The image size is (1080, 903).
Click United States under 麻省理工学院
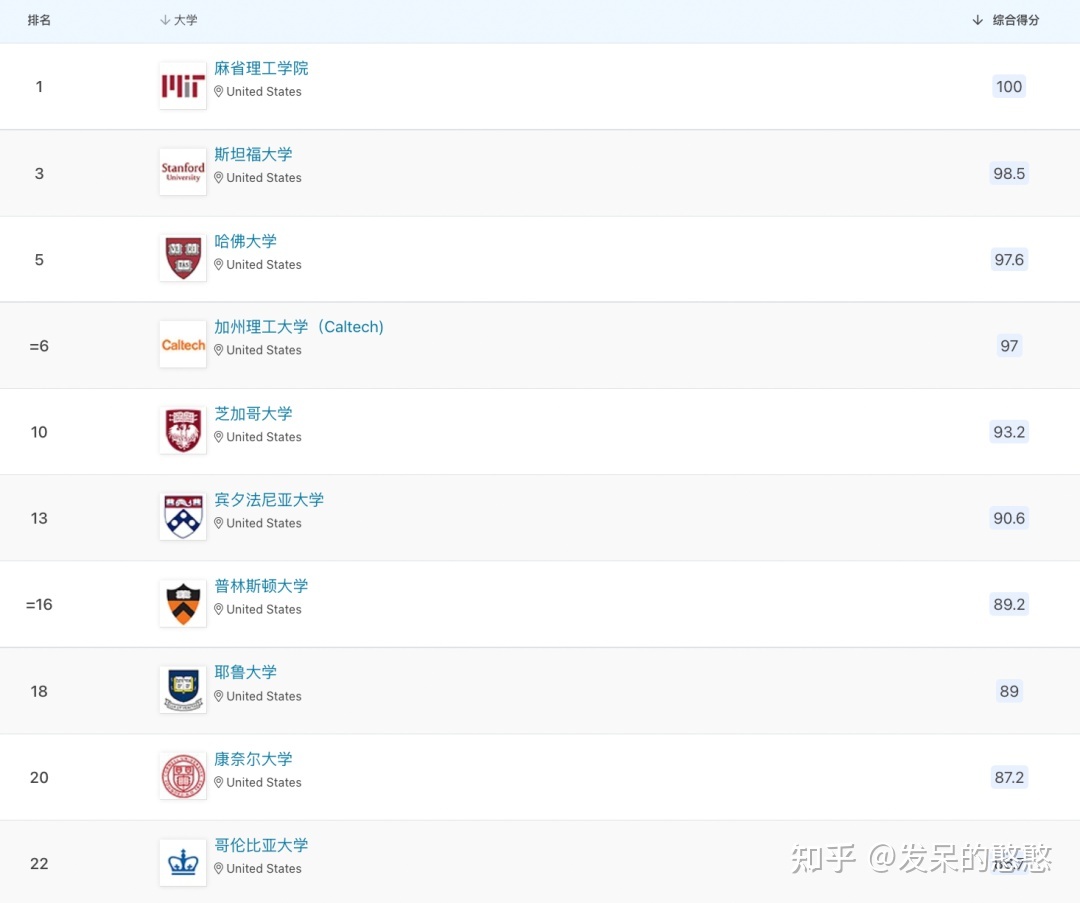point(264,92)
